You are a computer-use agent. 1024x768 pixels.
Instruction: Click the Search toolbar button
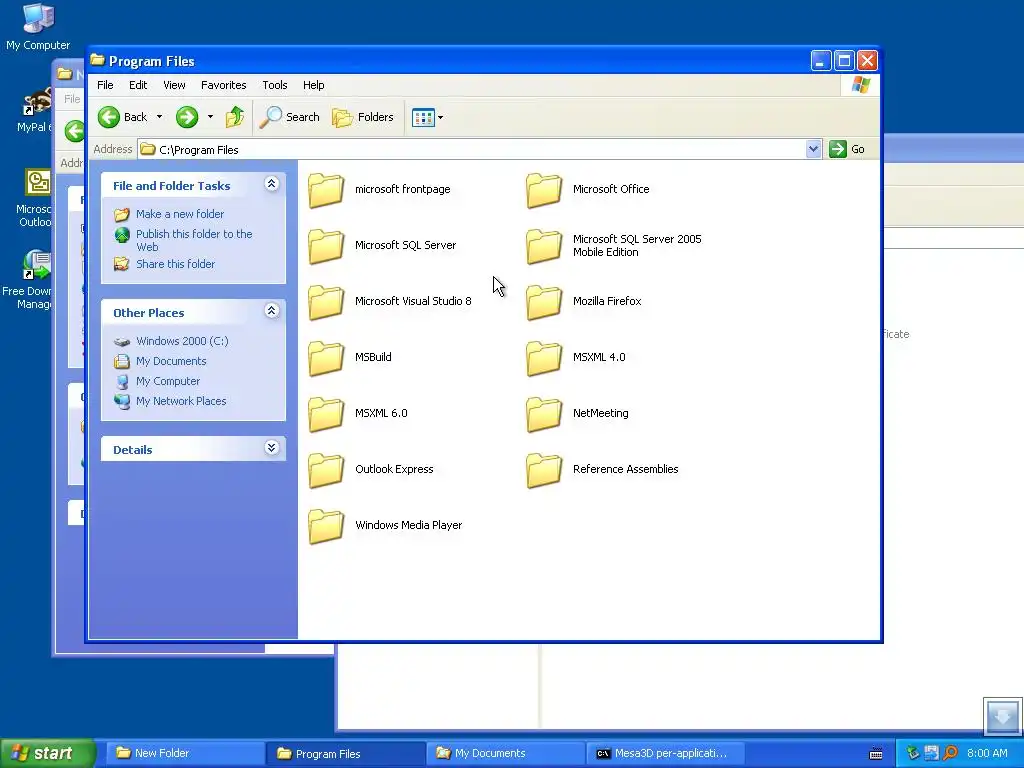(x=289, y=118)
